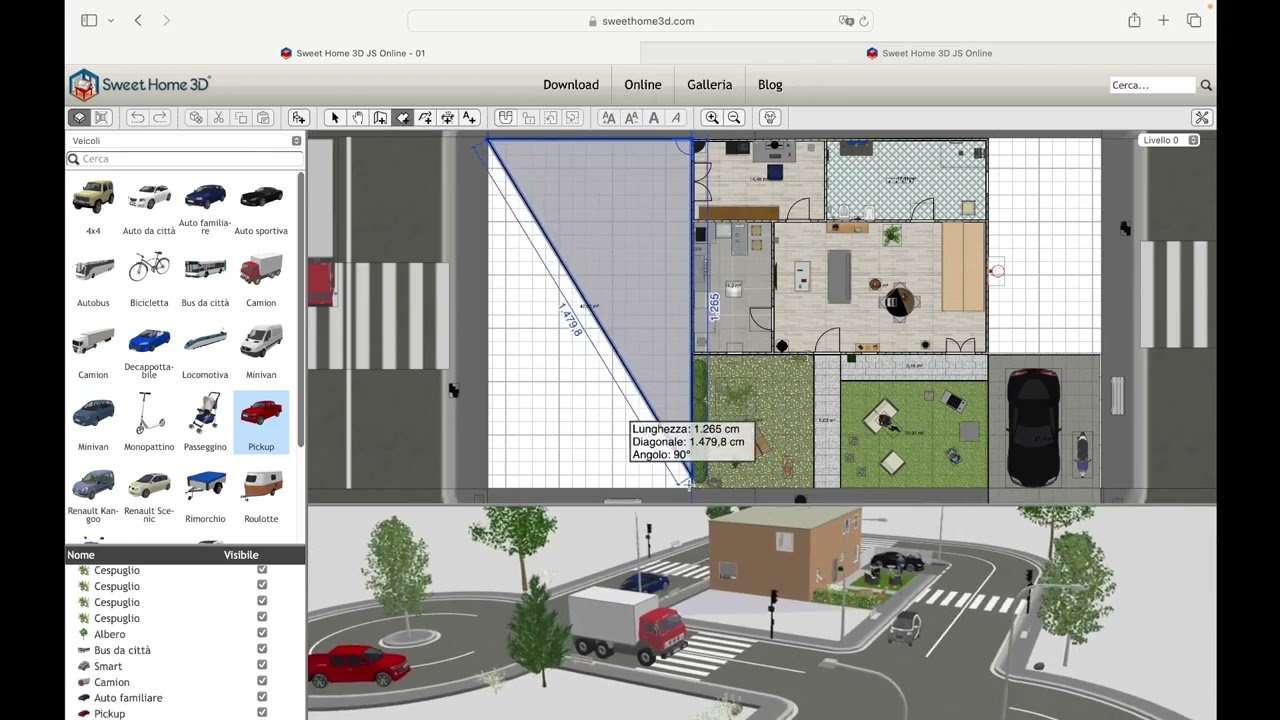Select the pan hand tool
1280x720 pixels.
(358, 118)
